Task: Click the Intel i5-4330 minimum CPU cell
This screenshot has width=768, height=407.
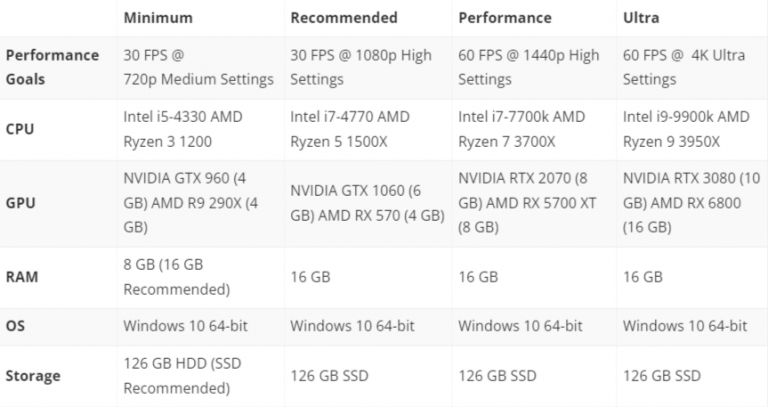Action: click(183, 129)
